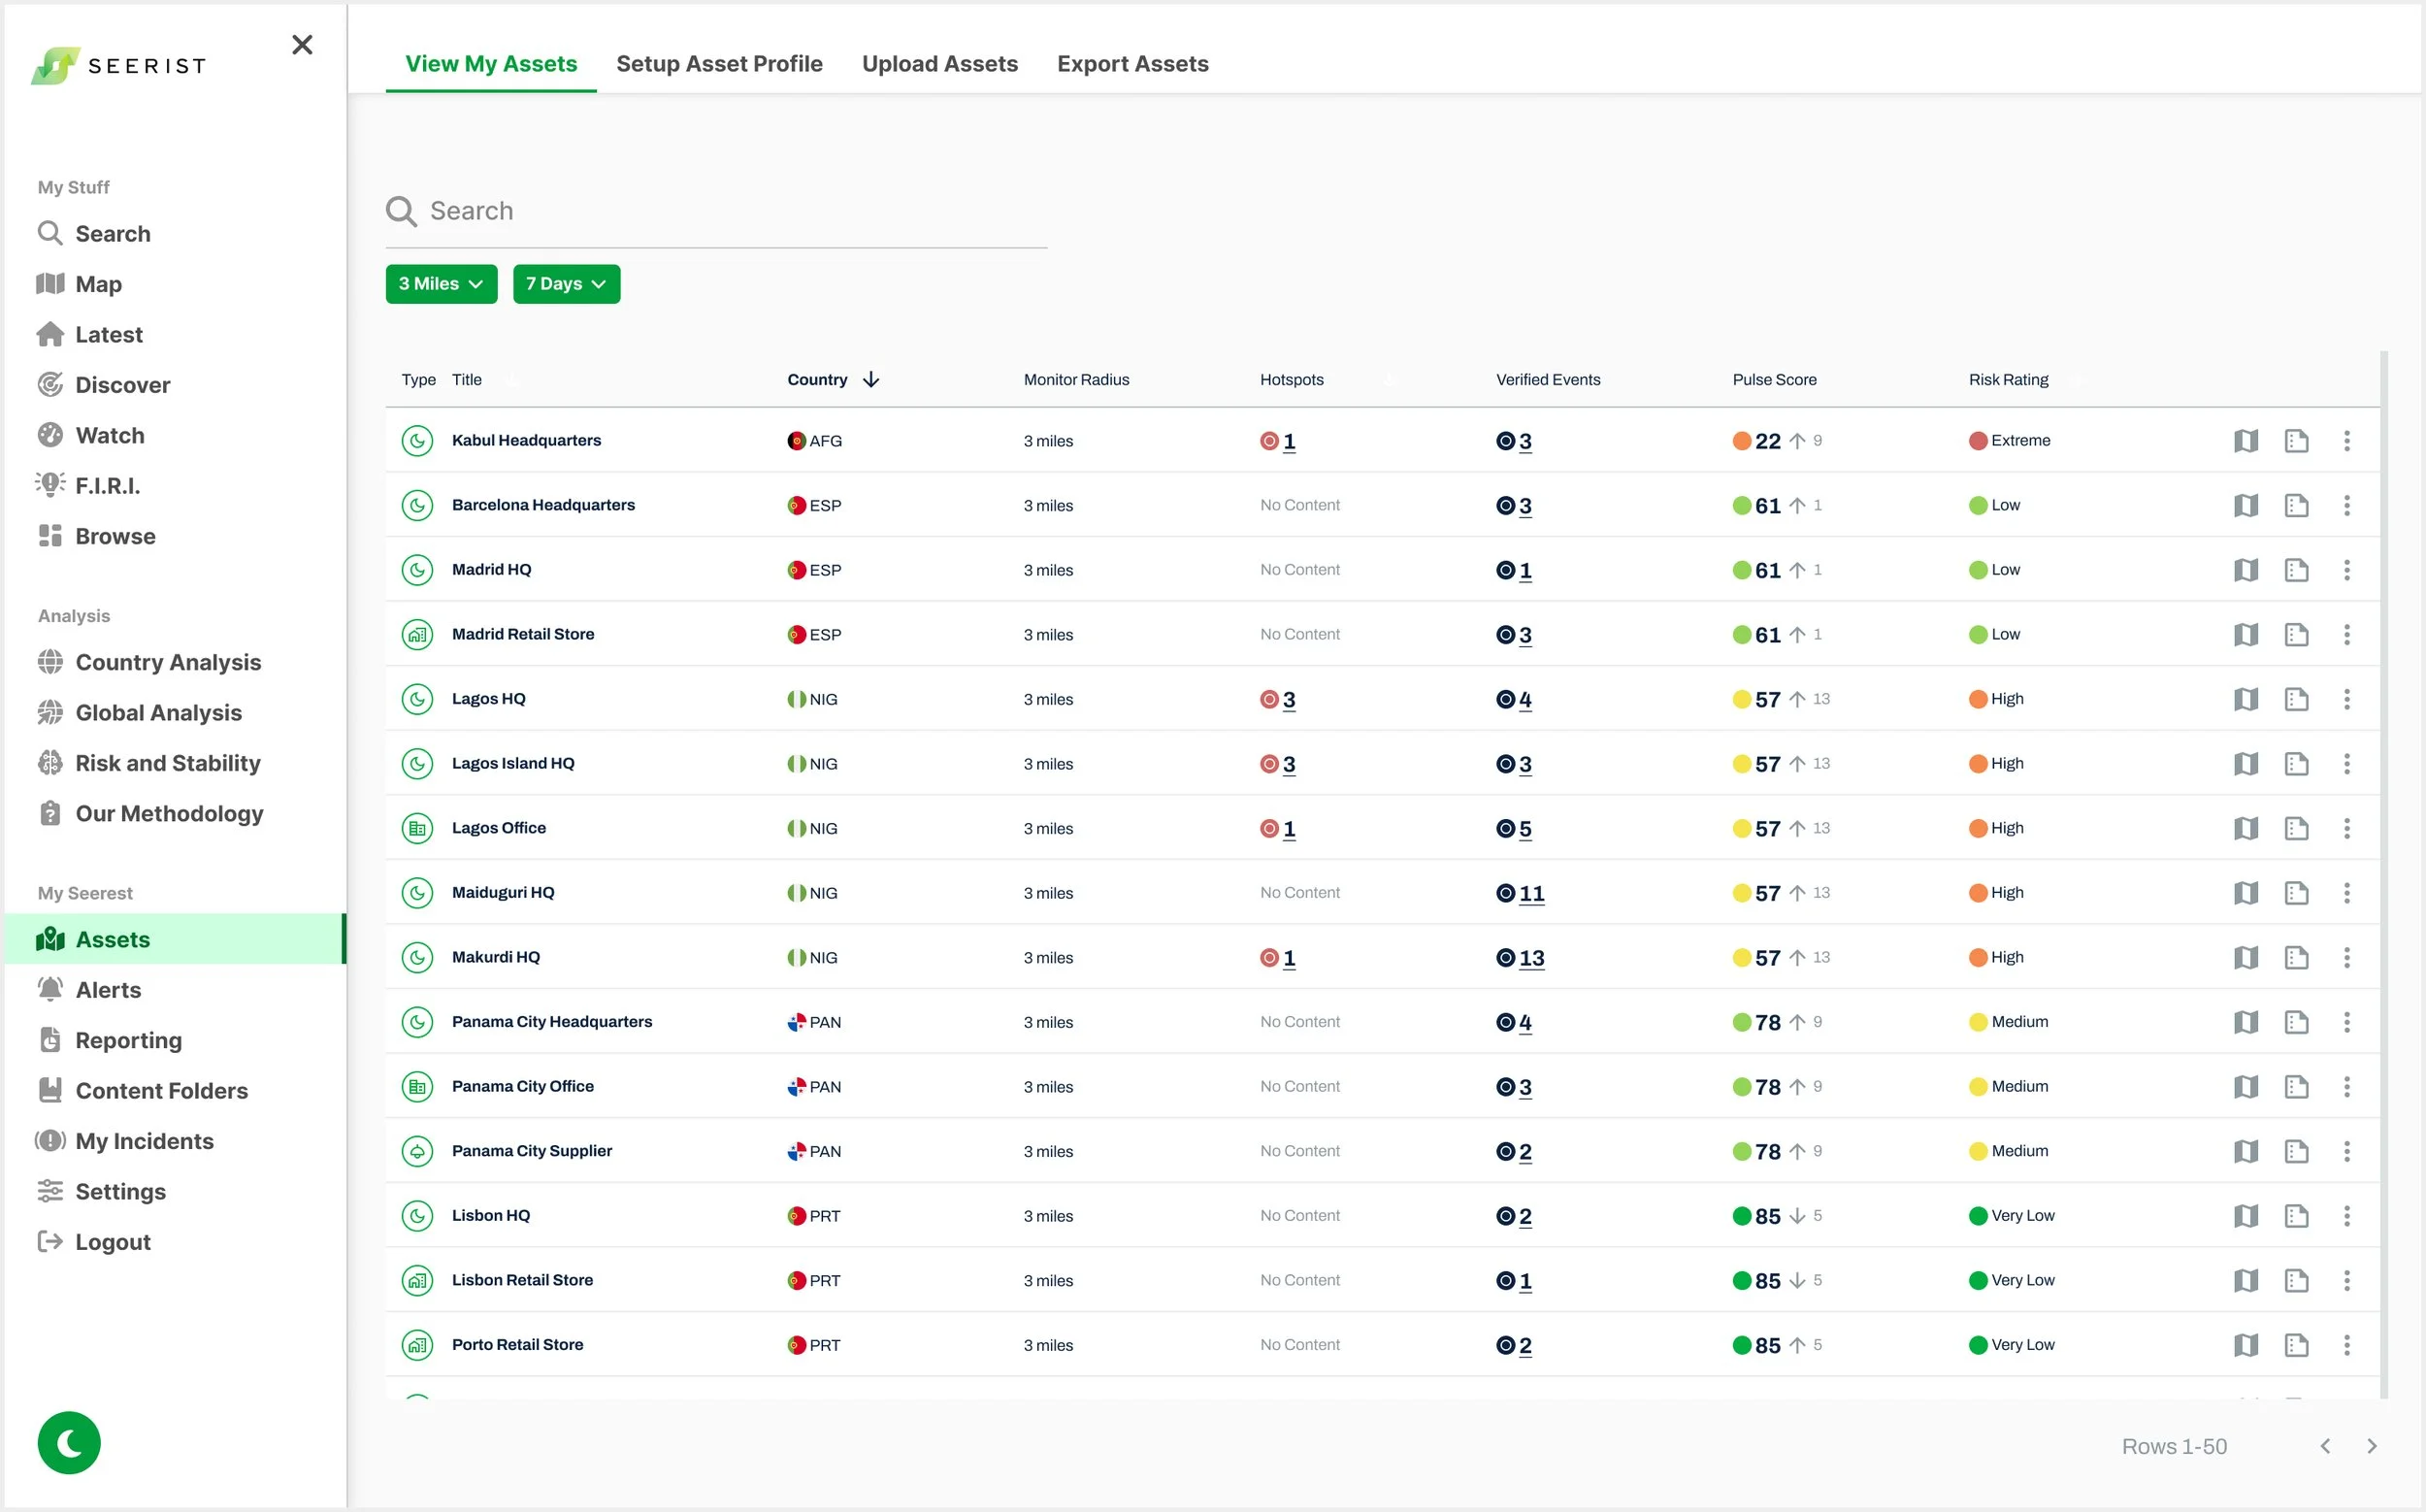Toggle dark mode moon button
Image resolution: width=2426 pixels, height=1512 pixels.
[69, 1443]
